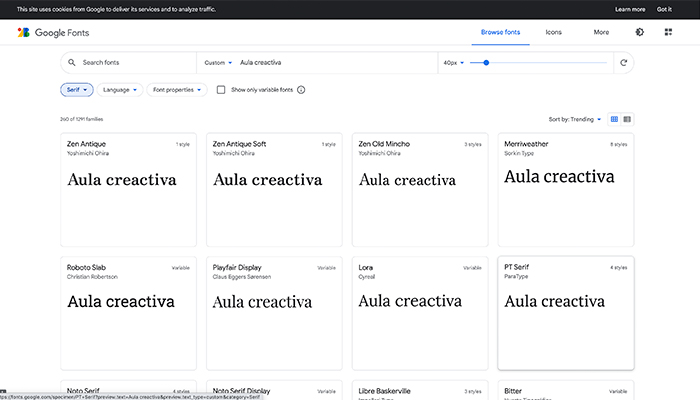700x400 pixels.
Task: Open the Zen Old Mincho font card
Action: point(420,190)
